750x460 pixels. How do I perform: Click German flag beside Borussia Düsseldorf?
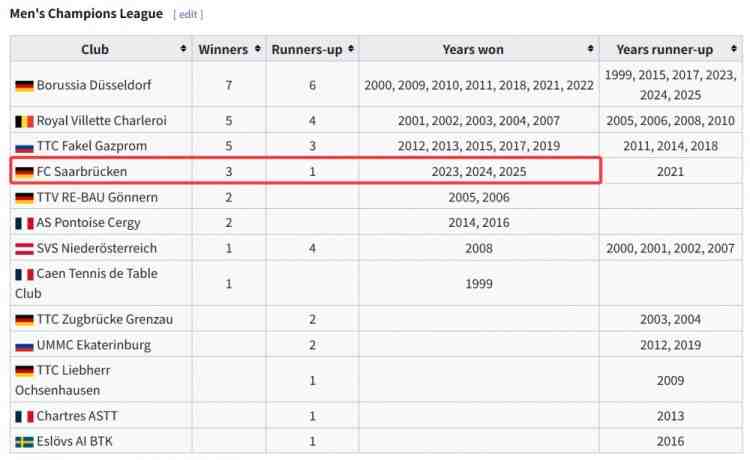point(24,86)
